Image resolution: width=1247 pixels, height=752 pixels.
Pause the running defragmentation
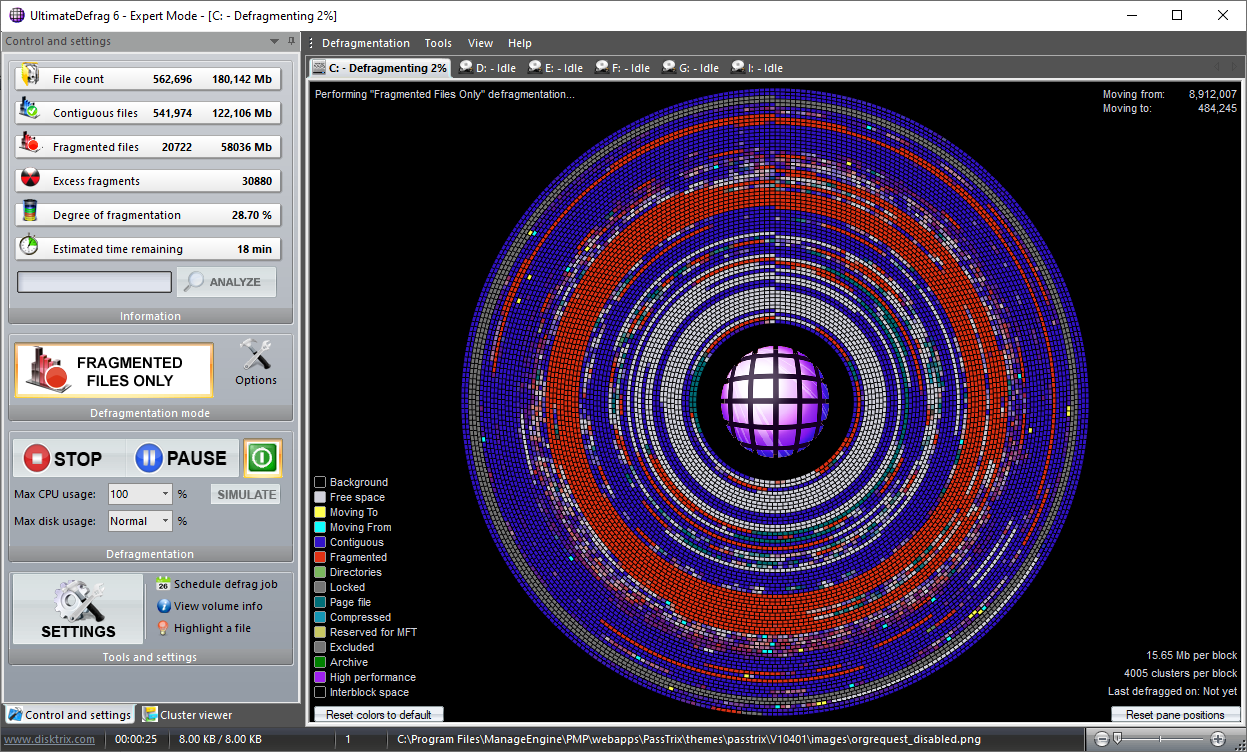[x=182, y=459]
